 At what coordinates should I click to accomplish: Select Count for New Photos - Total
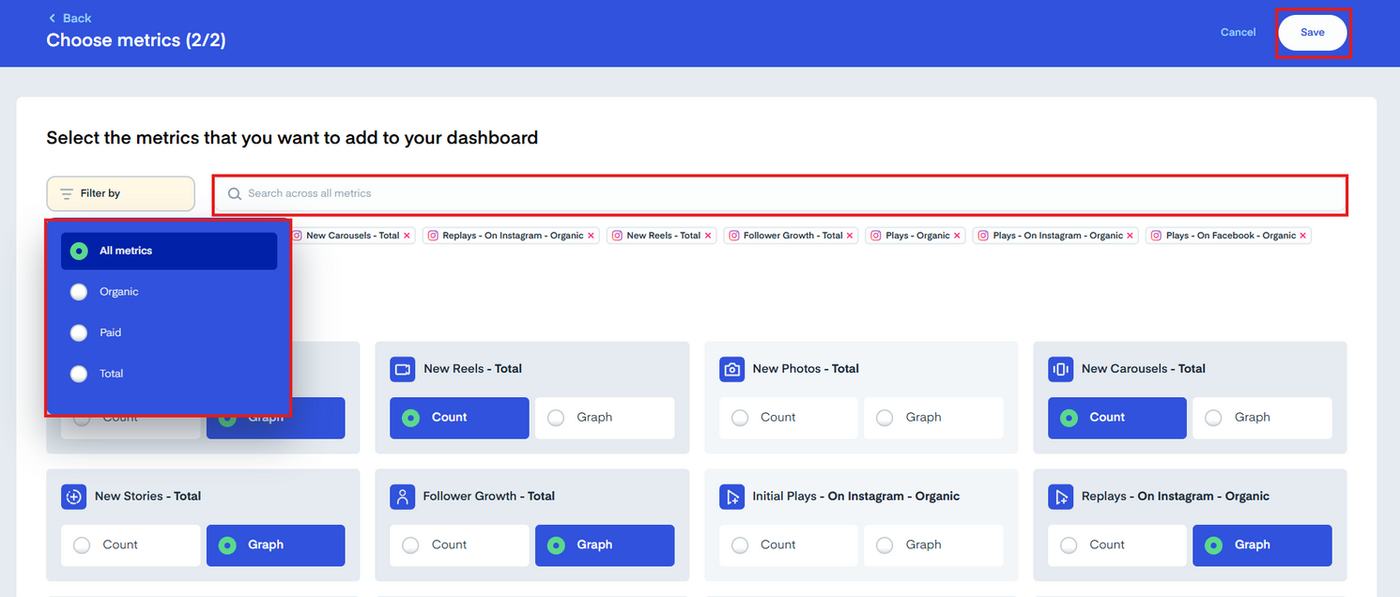pyautogui.click(x=788, y=418)
